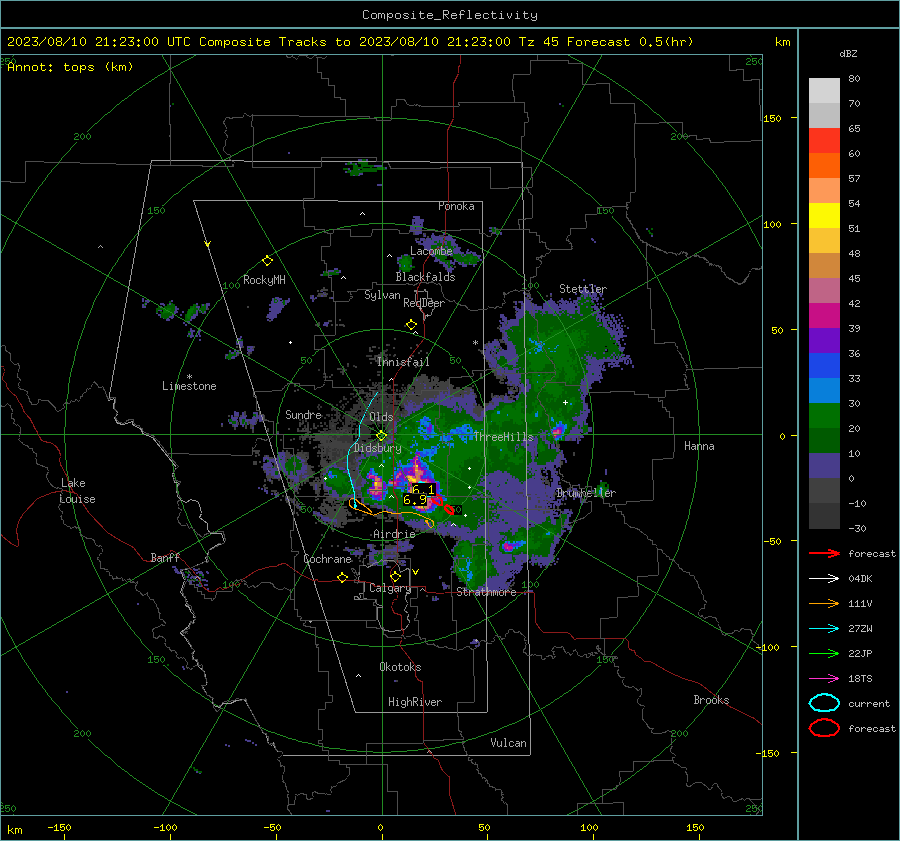
Task: Click the white 04DK arrow in legend
Action: pyautogui.click(x=824, y=579)
